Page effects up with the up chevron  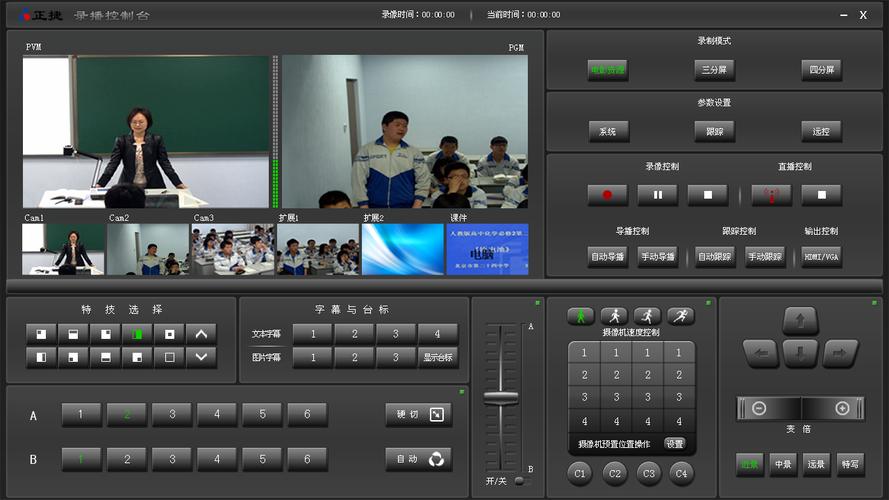201,334
